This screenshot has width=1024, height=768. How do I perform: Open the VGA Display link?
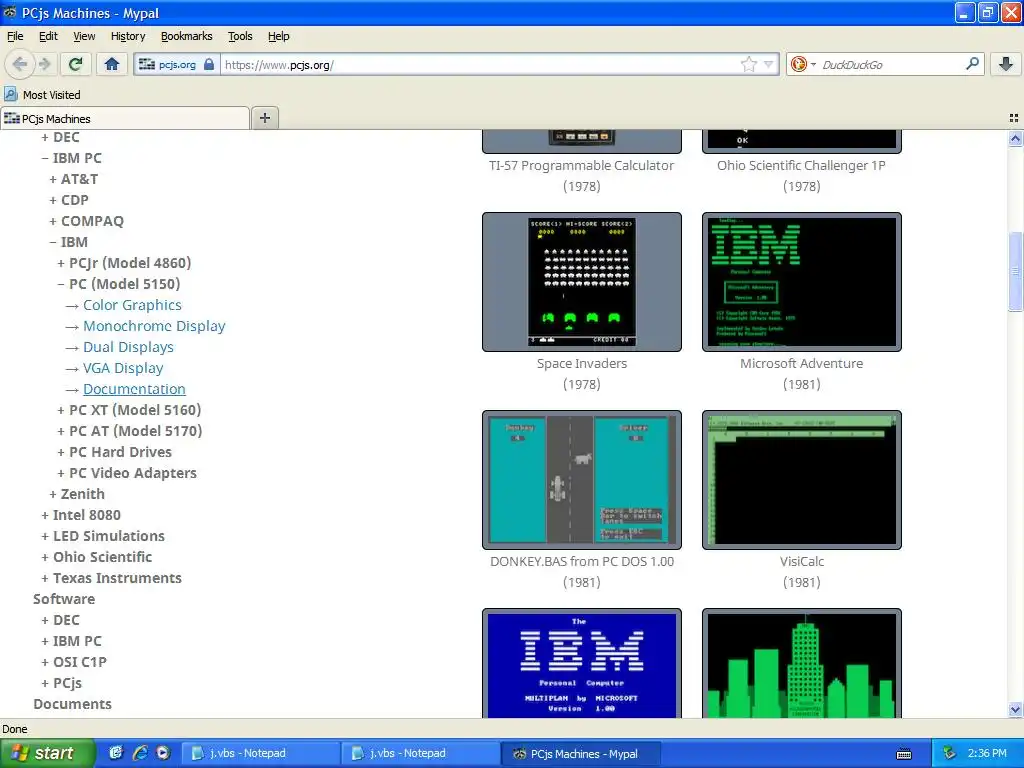coord(123,368)
